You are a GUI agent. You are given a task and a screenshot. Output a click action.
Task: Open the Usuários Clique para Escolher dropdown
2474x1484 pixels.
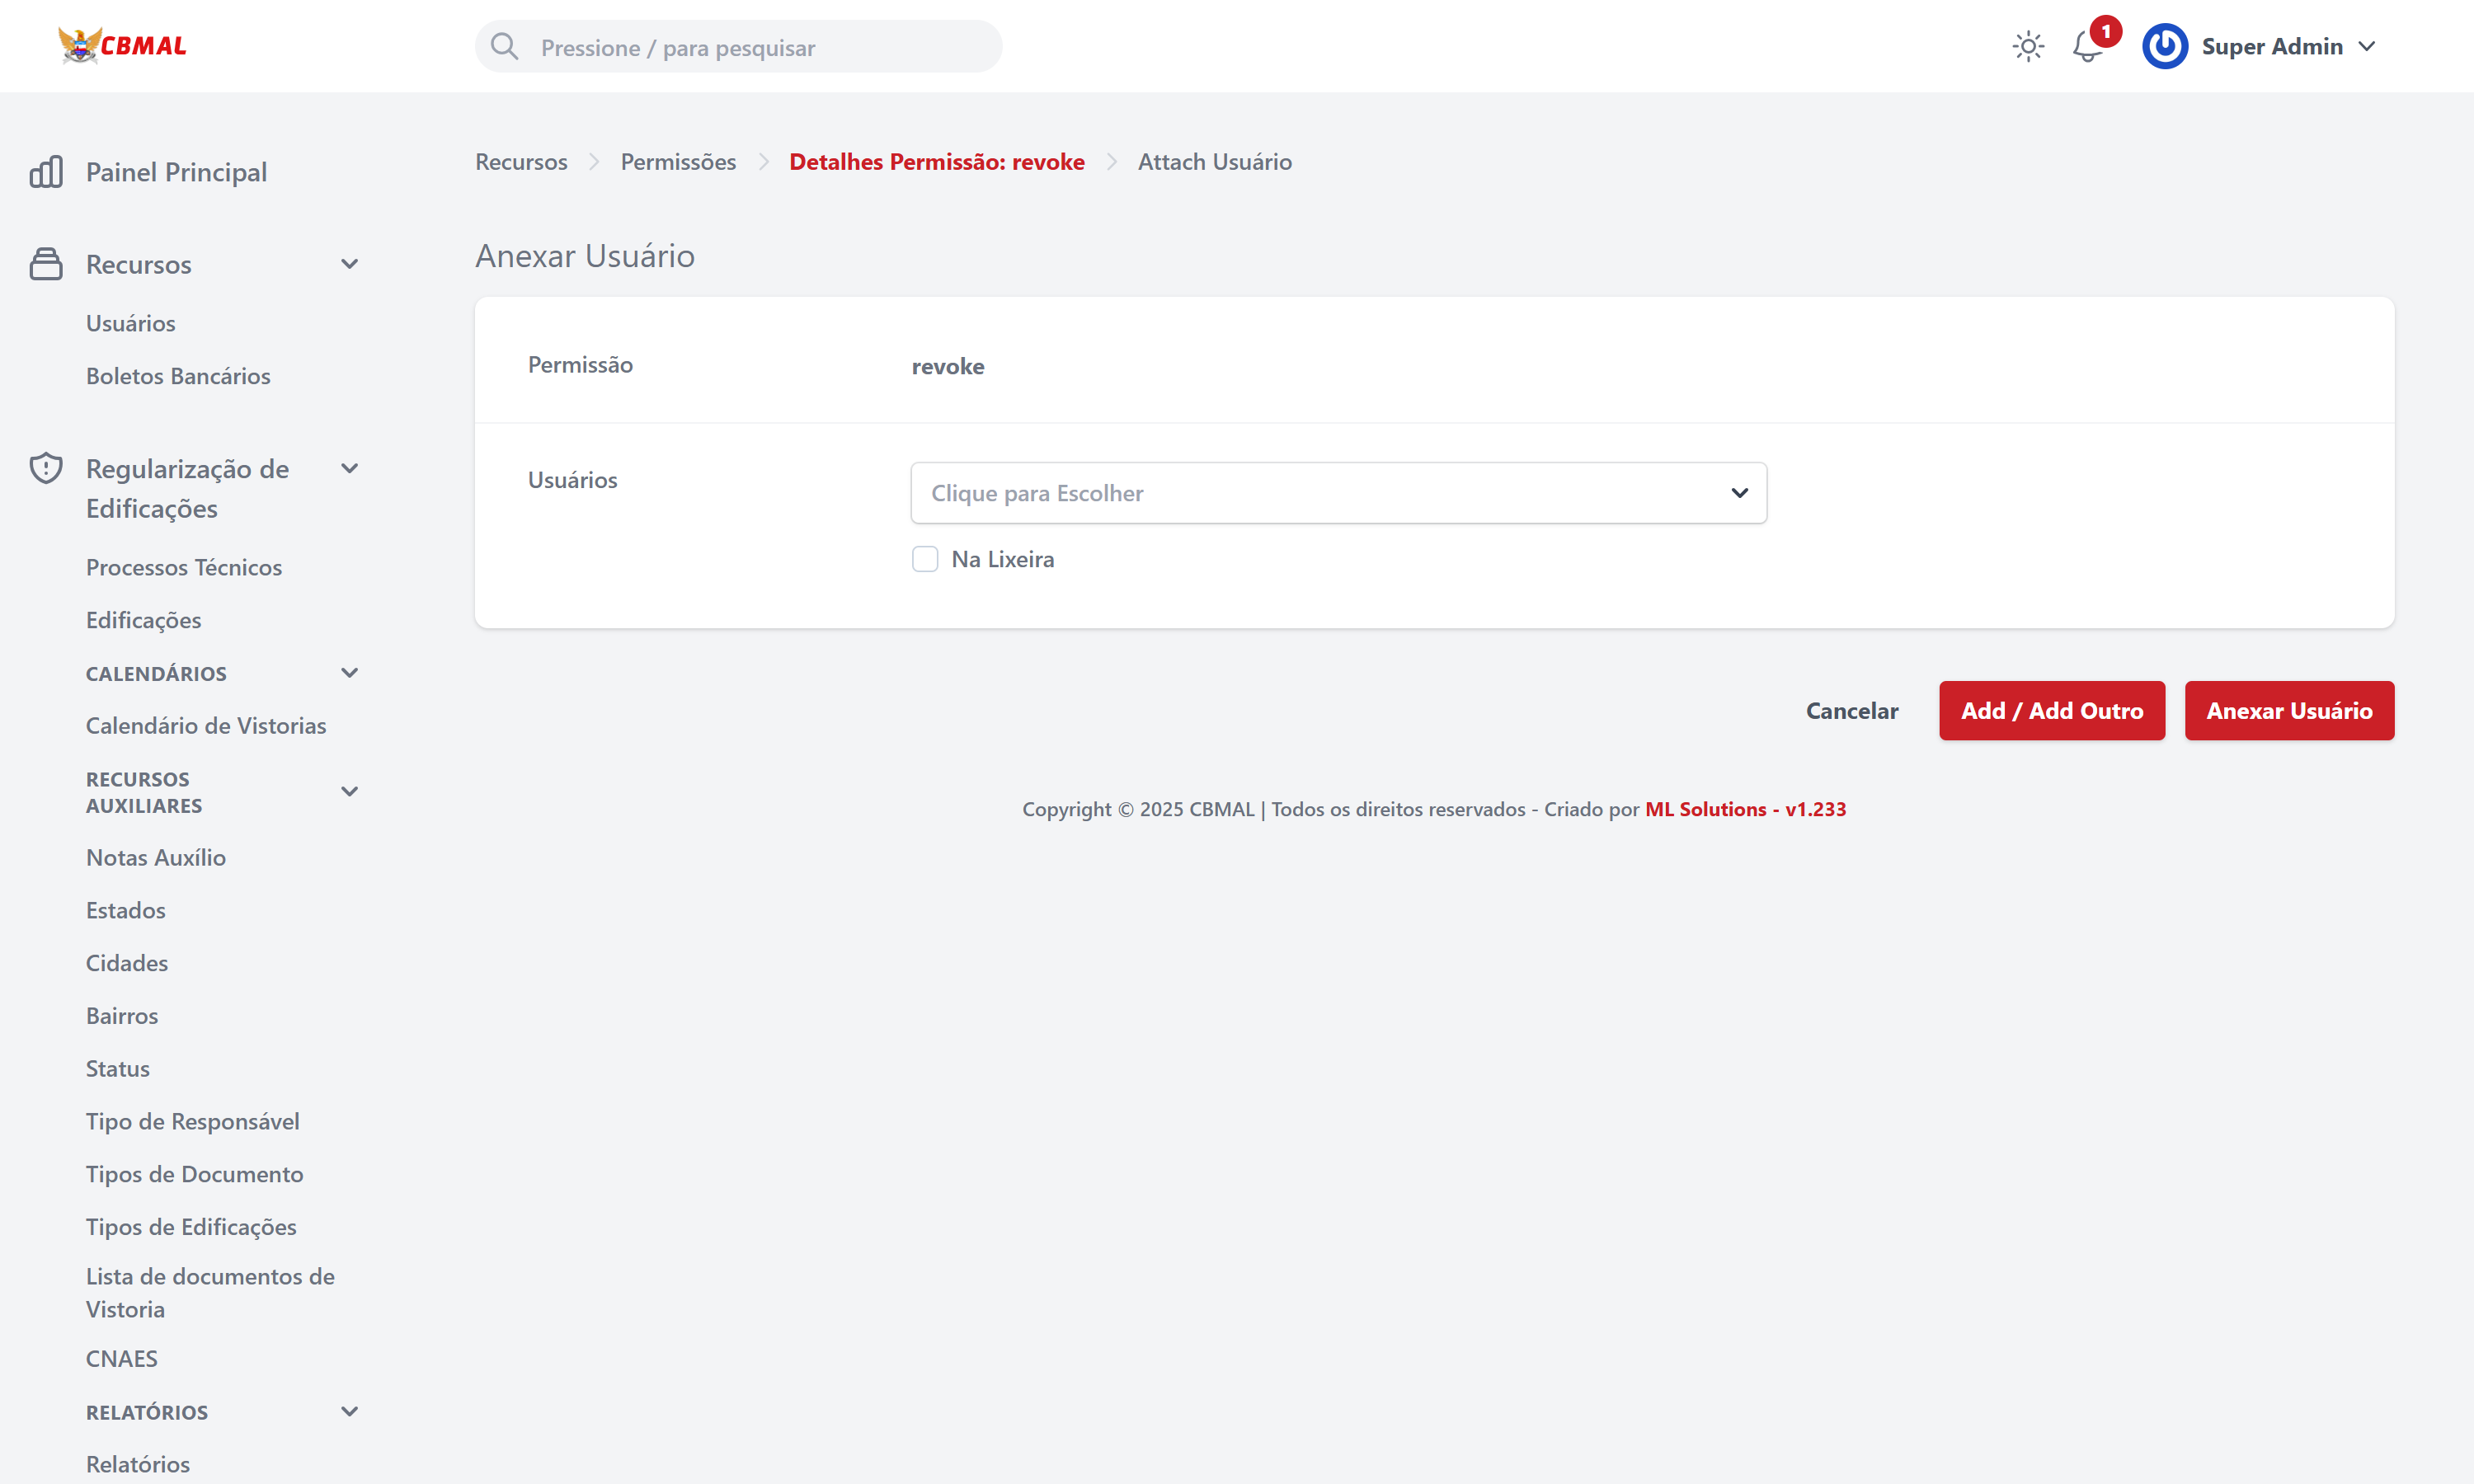1338,493
